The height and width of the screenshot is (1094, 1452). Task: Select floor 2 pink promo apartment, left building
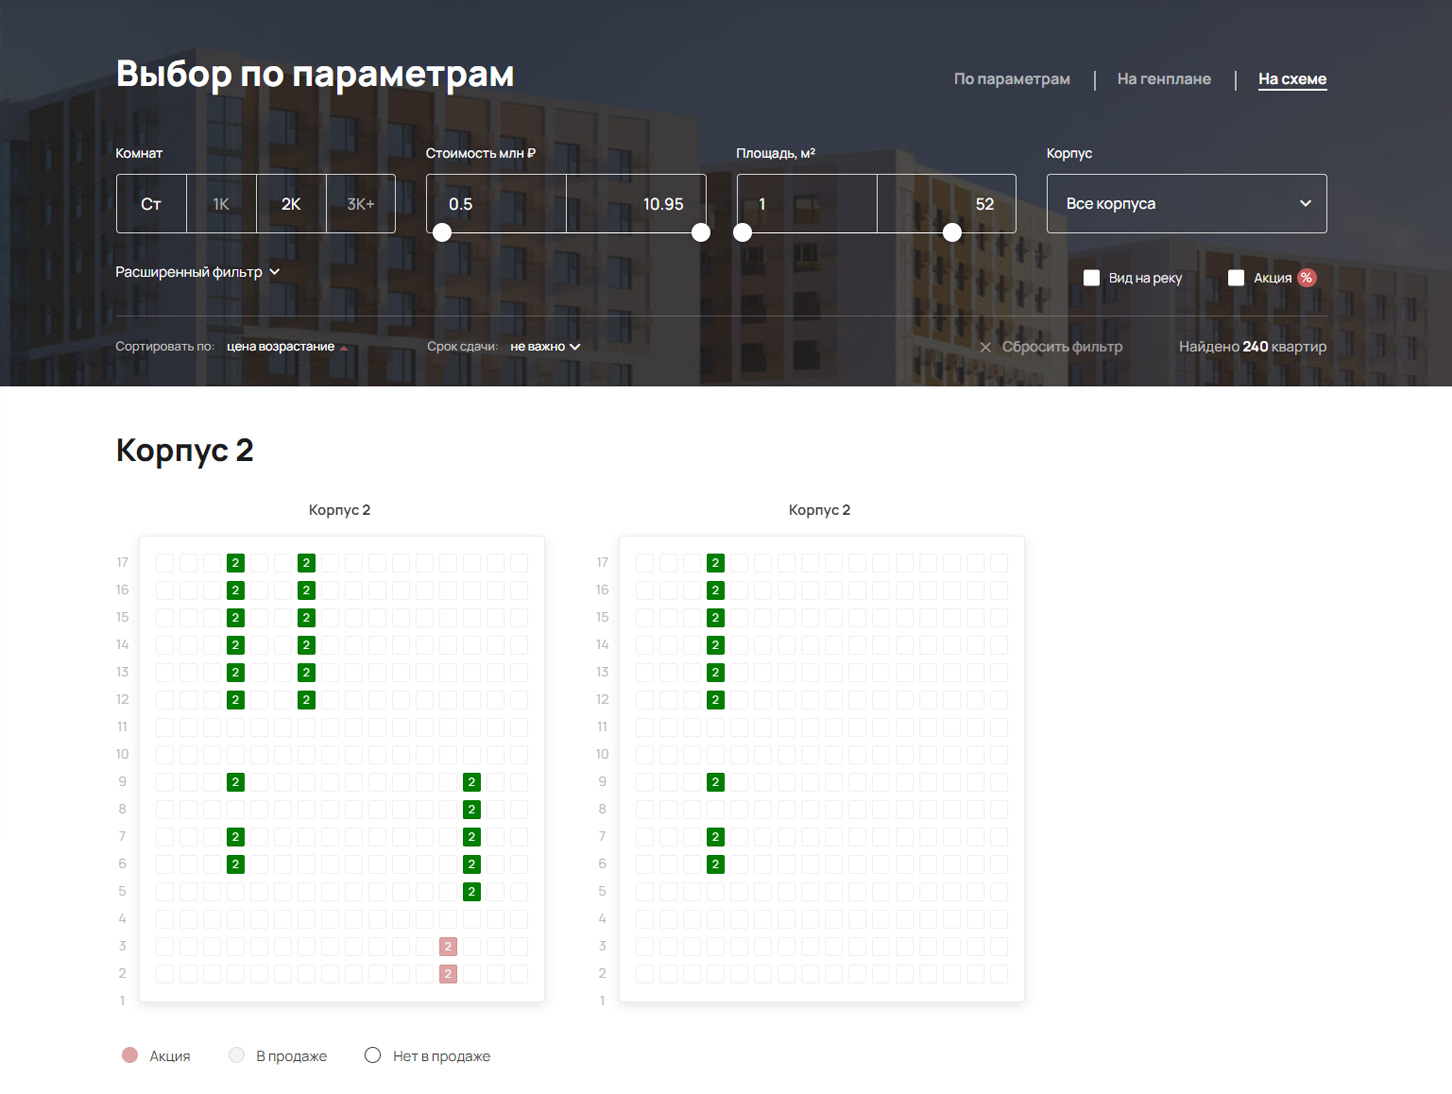pos(448,973)
